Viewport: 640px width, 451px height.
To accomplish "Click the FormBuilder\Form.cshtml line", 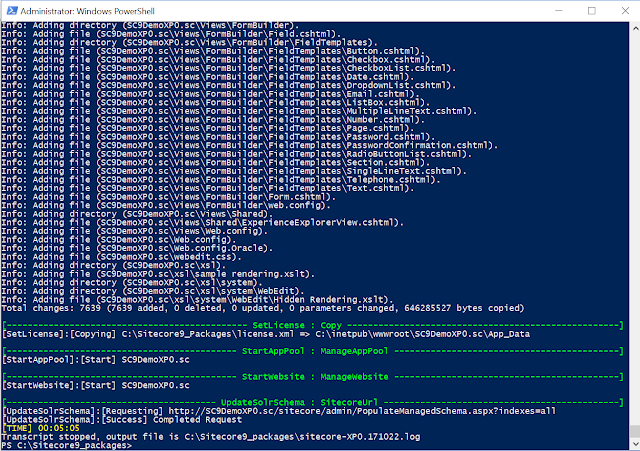I will coord(169,197).
